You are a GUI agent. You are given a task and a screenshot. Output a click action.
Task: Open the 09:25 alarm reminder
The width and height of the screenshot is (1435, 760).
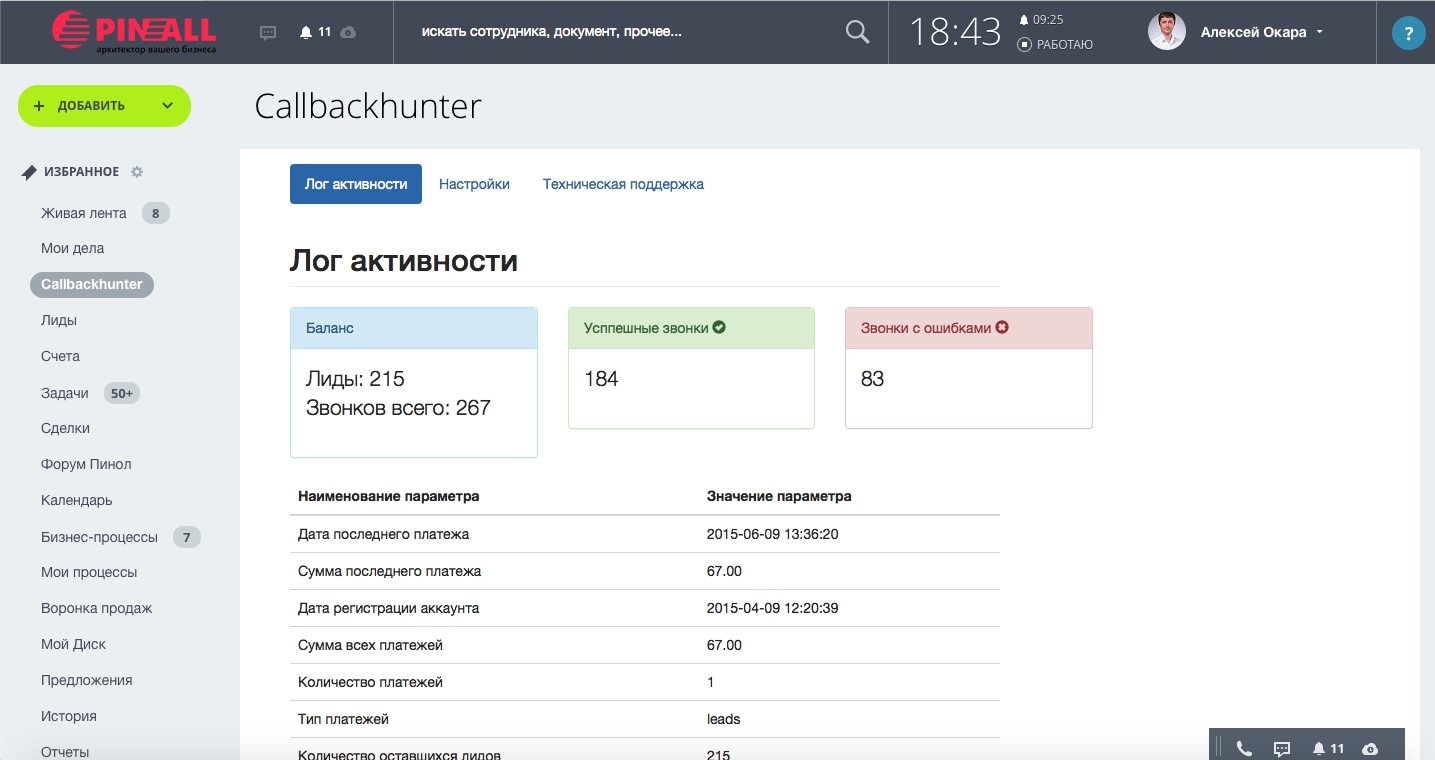pyautogui.click(x=1041, y=19)
